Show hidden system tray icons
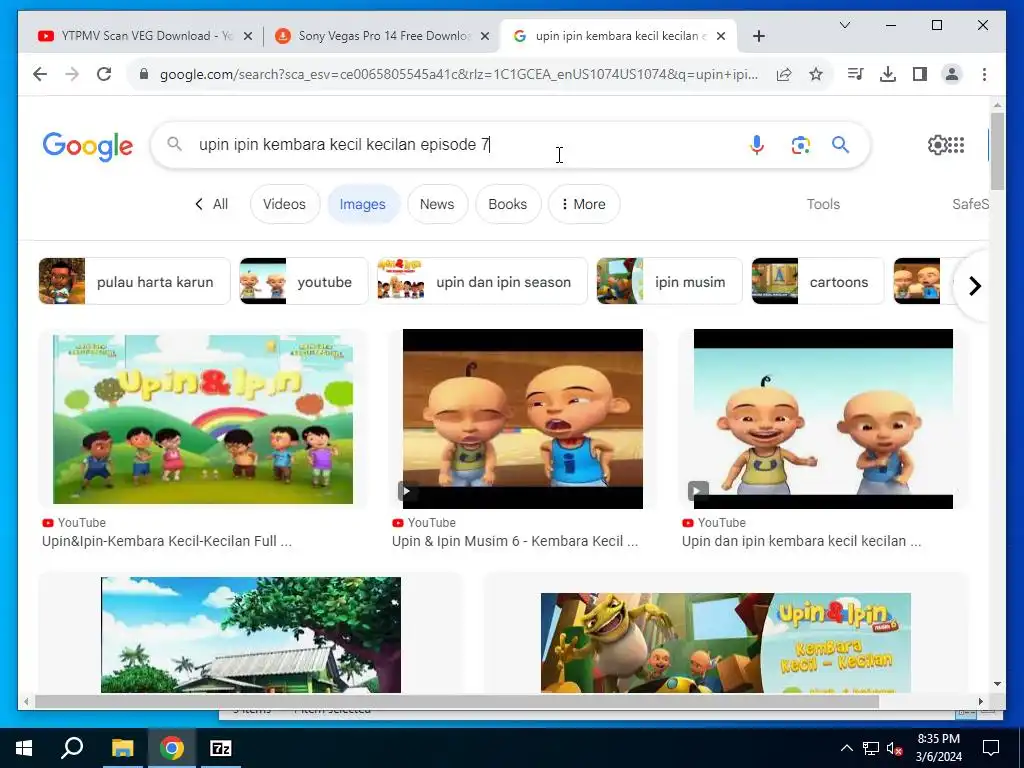The width and height of the screenshot is (1024, 768). click(846, 748)
